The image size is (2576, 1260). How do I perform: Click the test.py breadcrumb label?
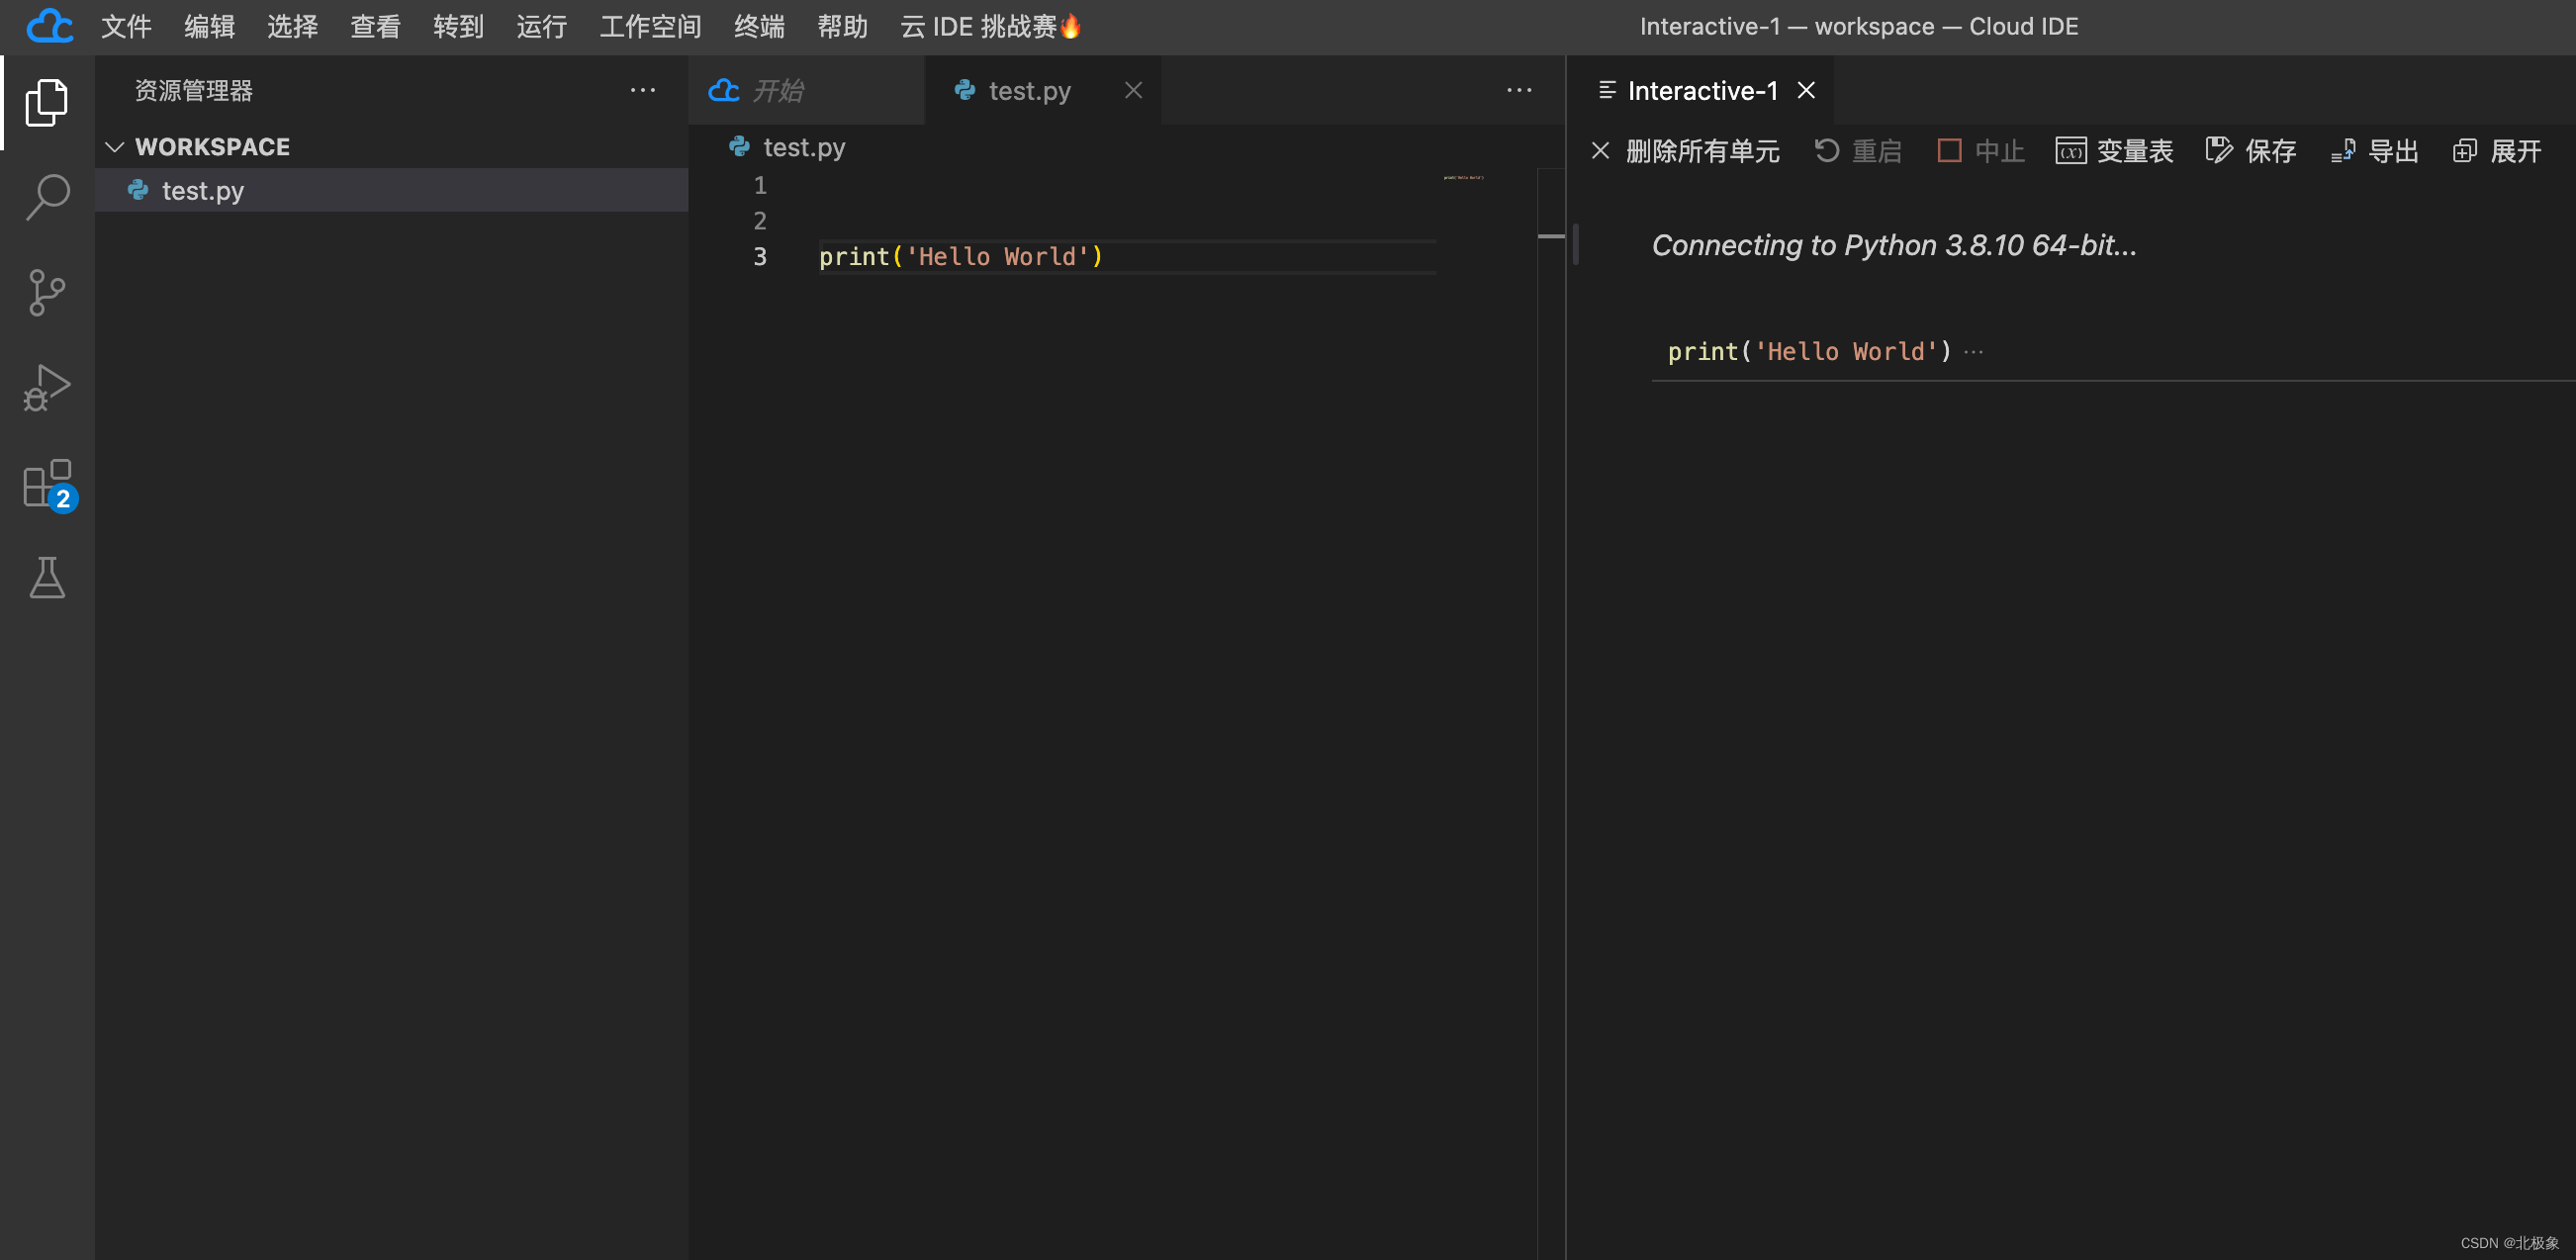804,147
